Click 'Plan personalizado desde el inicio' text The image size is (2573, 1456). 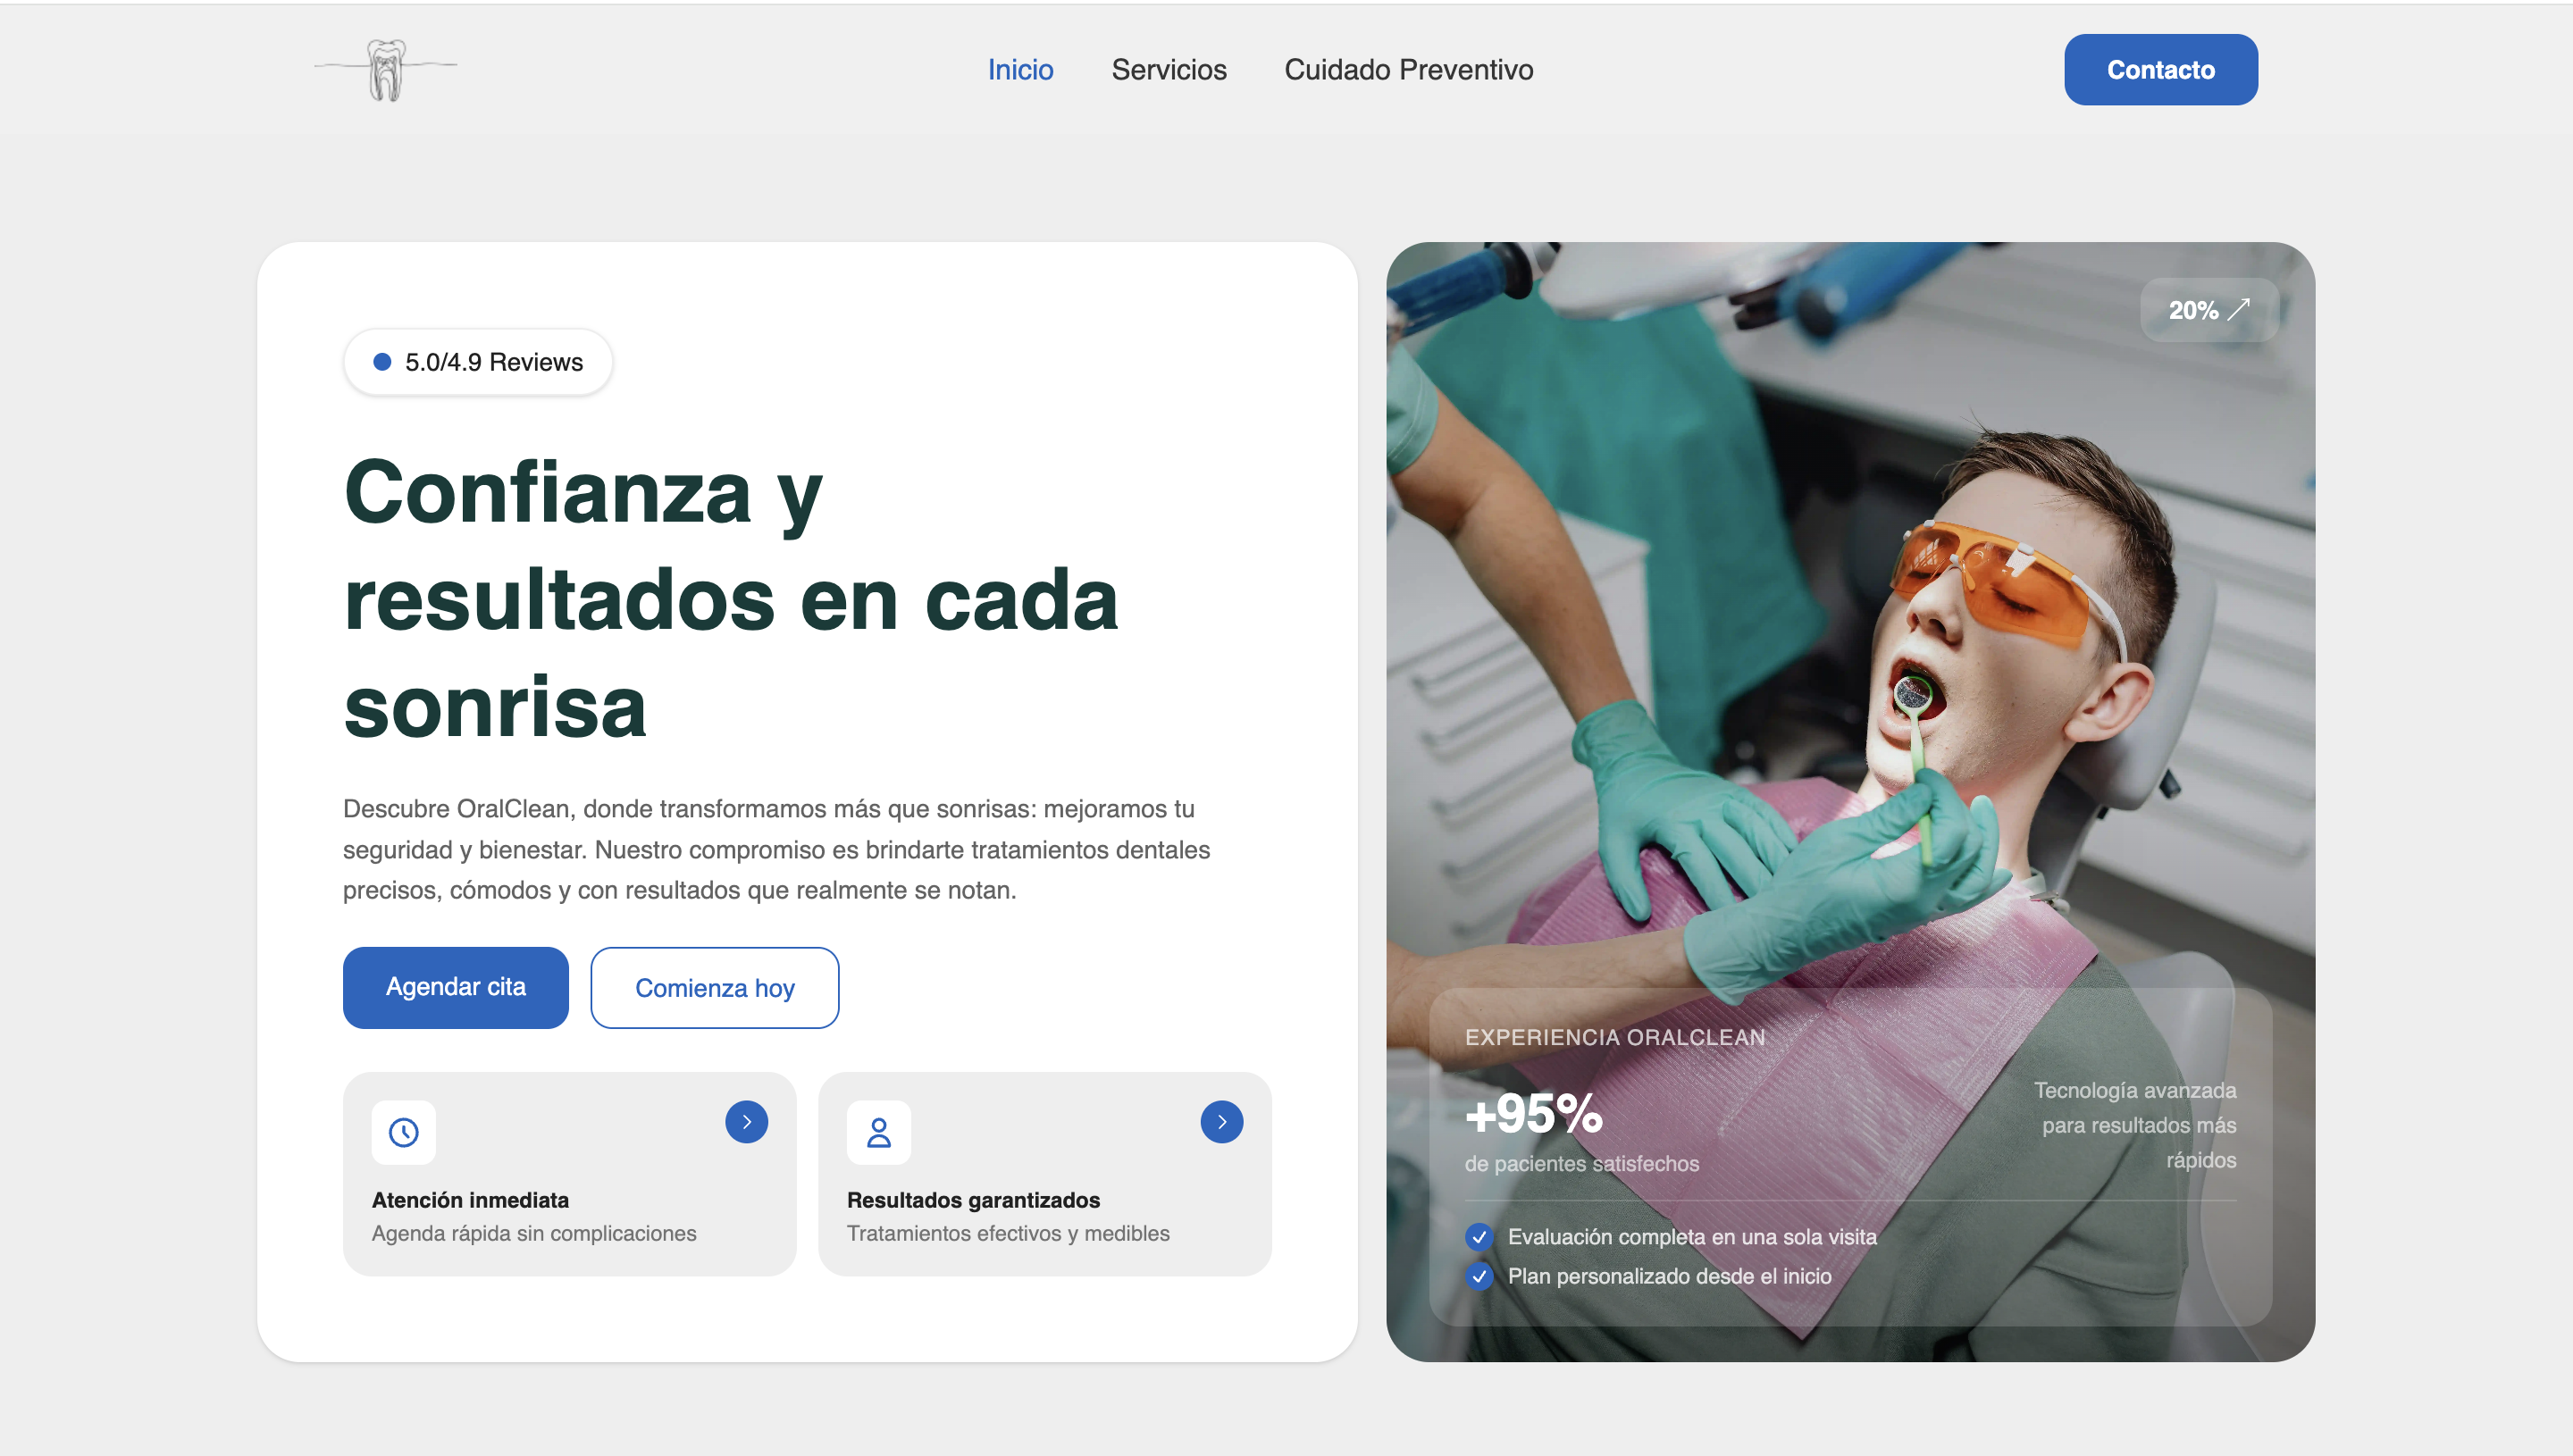pyautogui.click(x=1669, y=1276)
